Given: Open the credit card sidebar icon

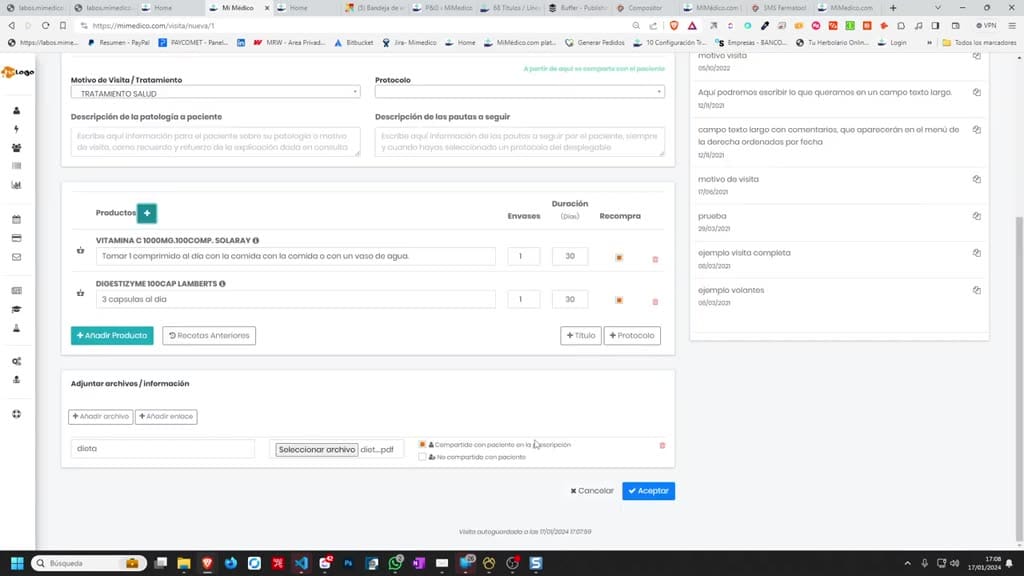Looking at the screenshot, I should [16, 238].
